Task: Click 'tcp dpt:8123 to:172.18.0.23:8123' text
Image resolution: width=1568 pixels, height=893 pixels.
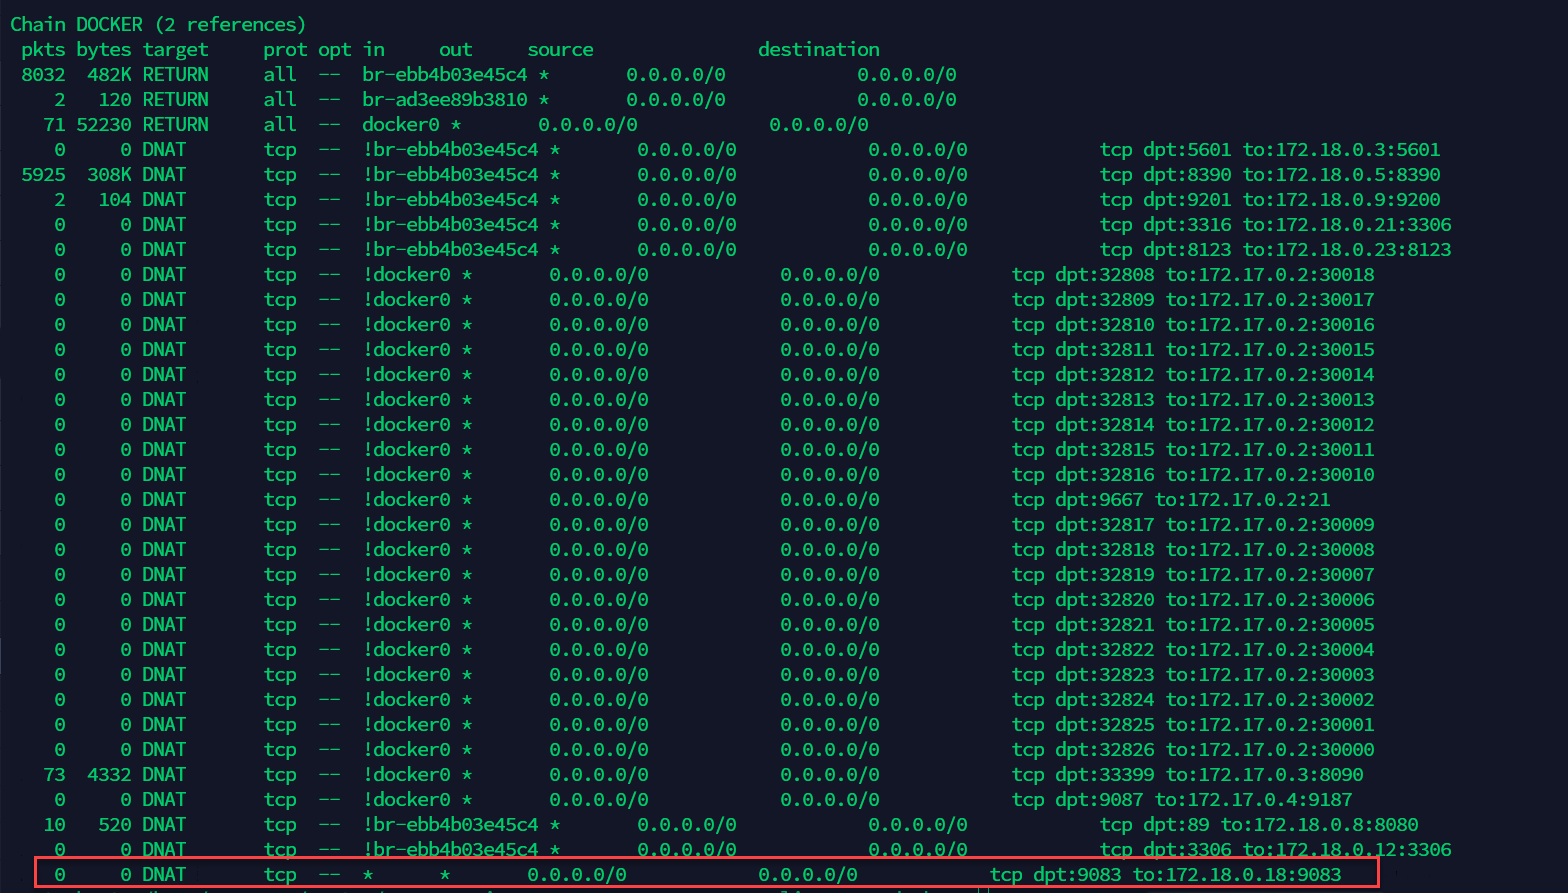Action: [x=1276, y=249]
